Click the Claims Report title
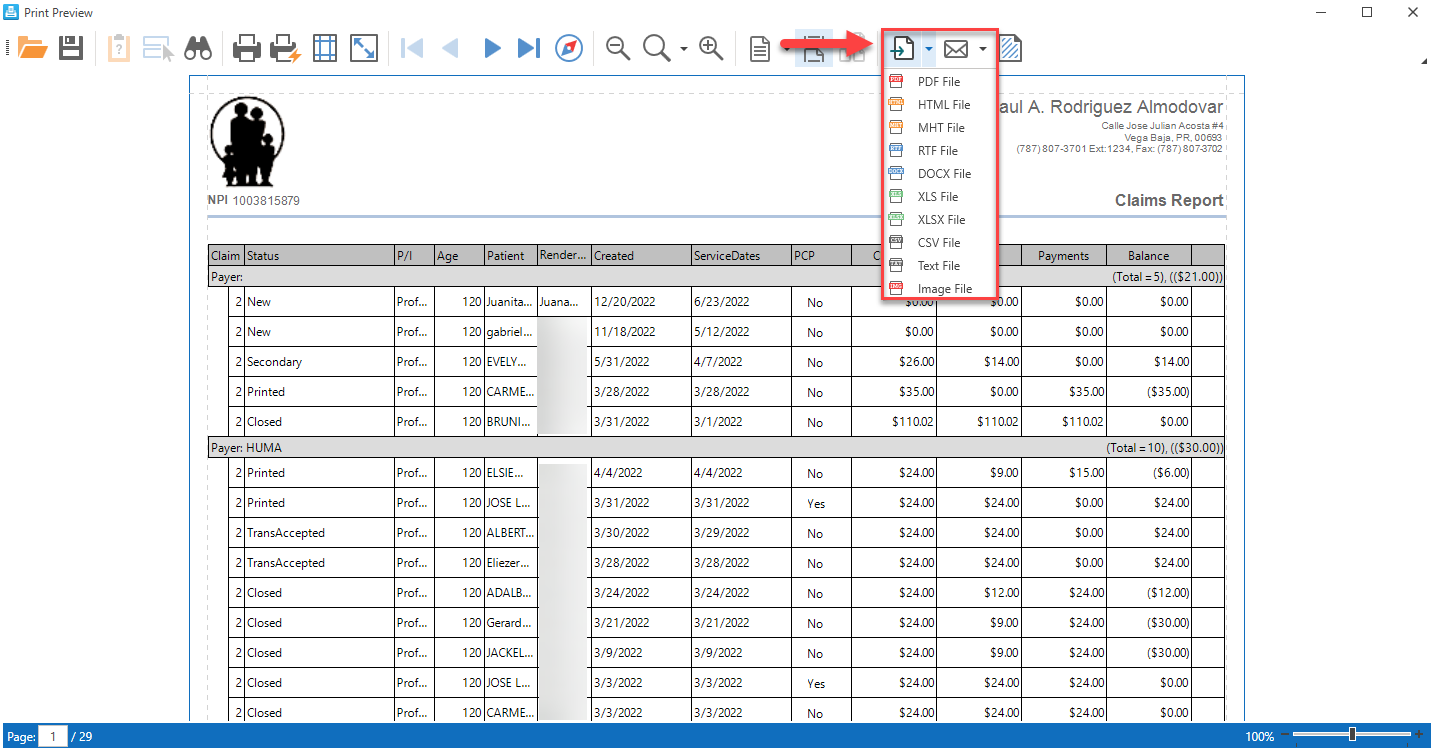Image resolution: width=1434 pixels, height=753 pixels. pyautogui.click(x=1169, y=200)
